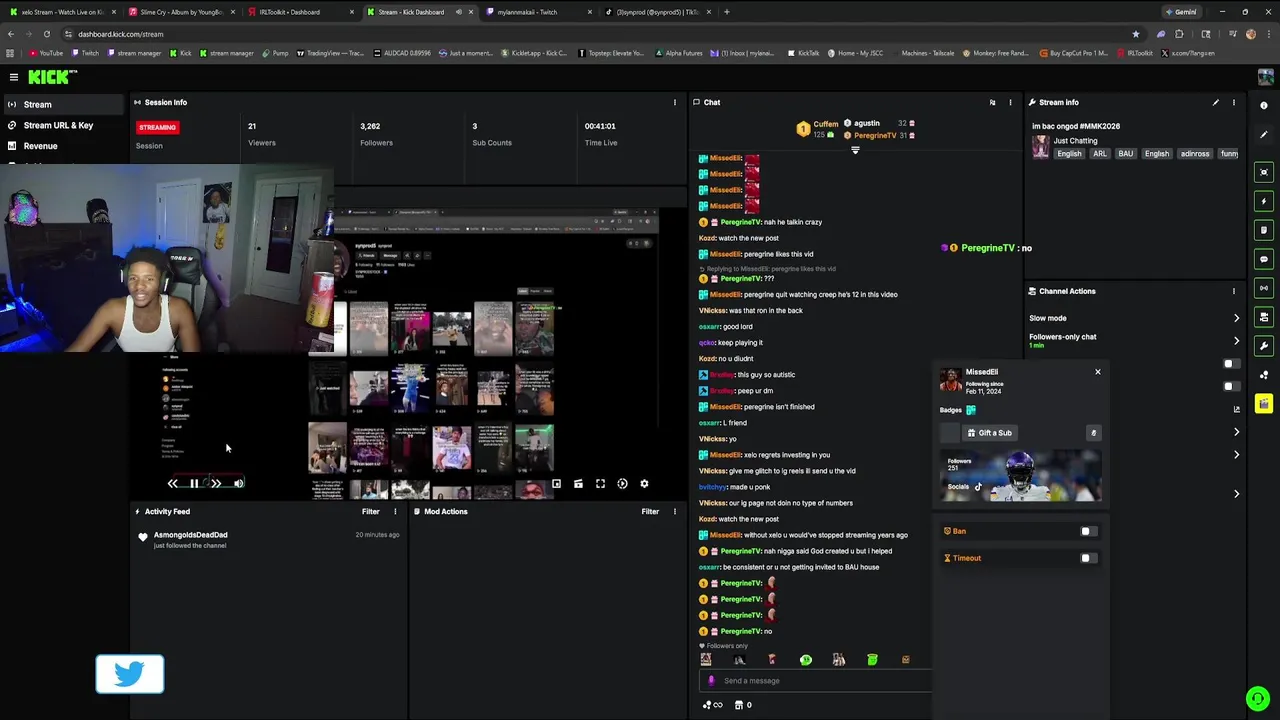Screen dimensions: 1280x720
Task: Collapse the chat leaderboard arrow
Action: point(855,150)
